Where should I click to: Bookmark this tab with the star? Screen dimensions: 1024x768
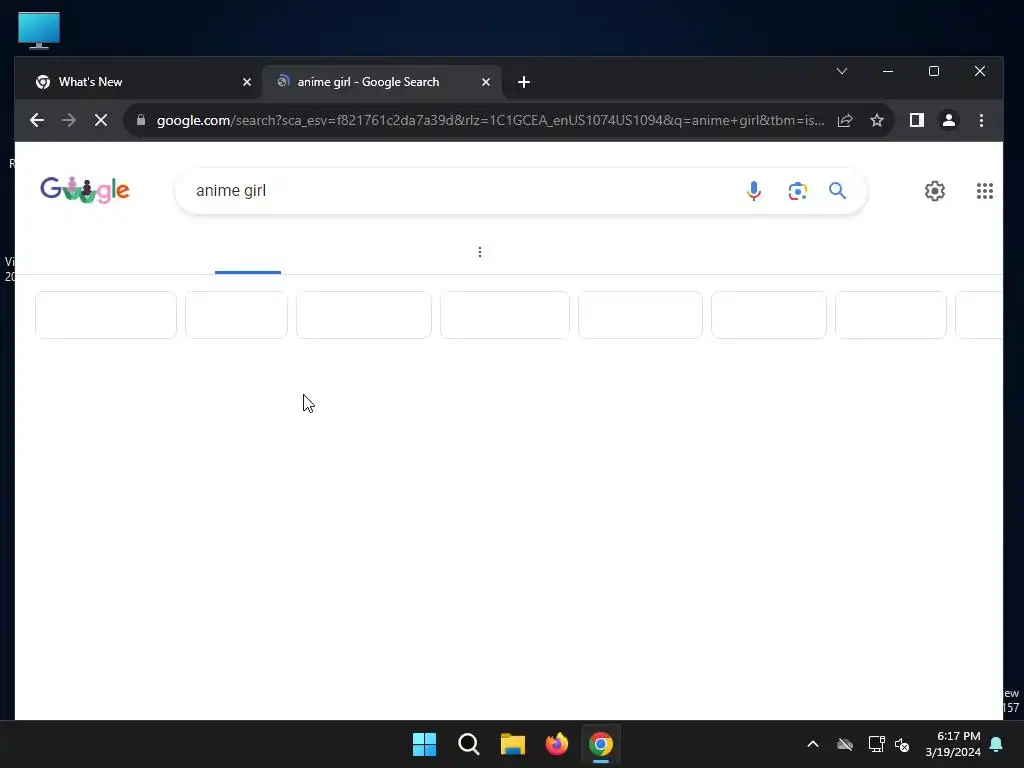click(x=877, y=120)
